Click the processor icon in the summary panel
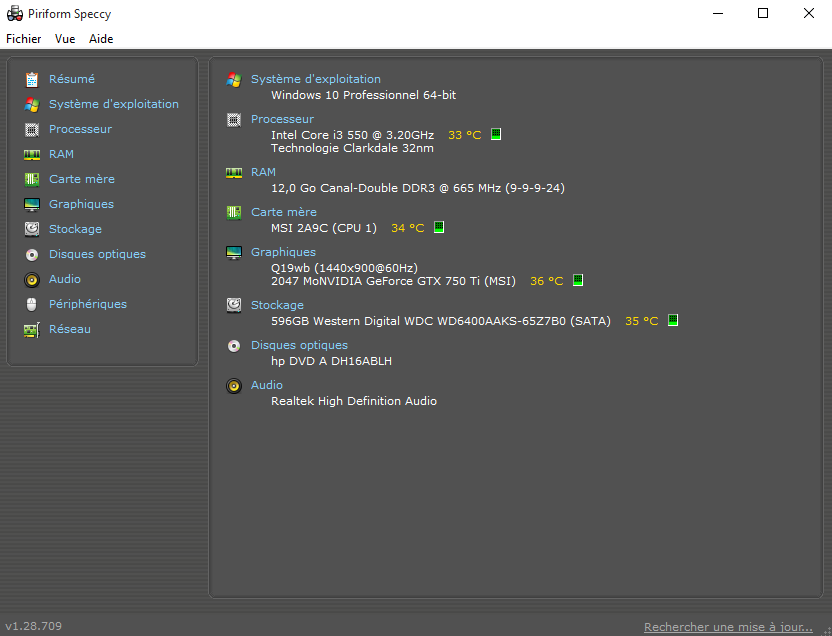The width and height of the screenshot is (832, 636). 234,120
